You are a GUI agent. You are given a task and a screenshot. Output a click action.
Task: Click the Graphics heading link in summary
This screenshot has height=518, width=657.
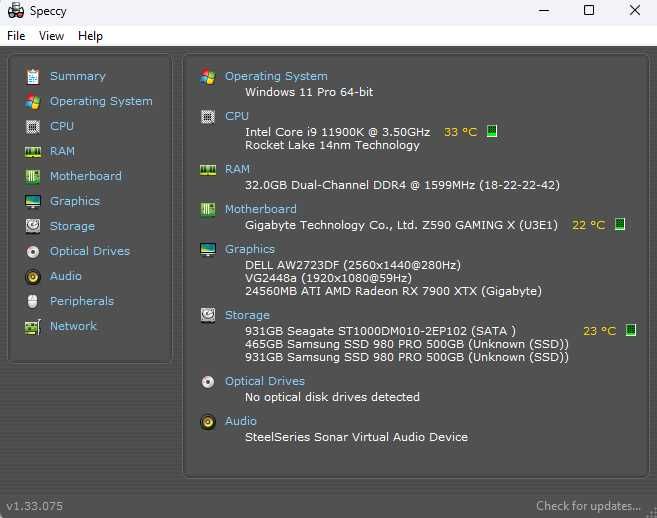pyautogui.click(x=250, y=249)
